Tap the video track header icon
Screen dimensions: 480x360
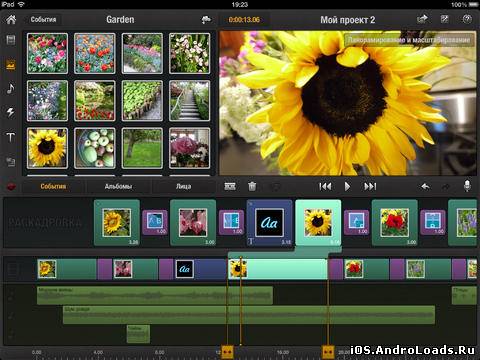12,269
